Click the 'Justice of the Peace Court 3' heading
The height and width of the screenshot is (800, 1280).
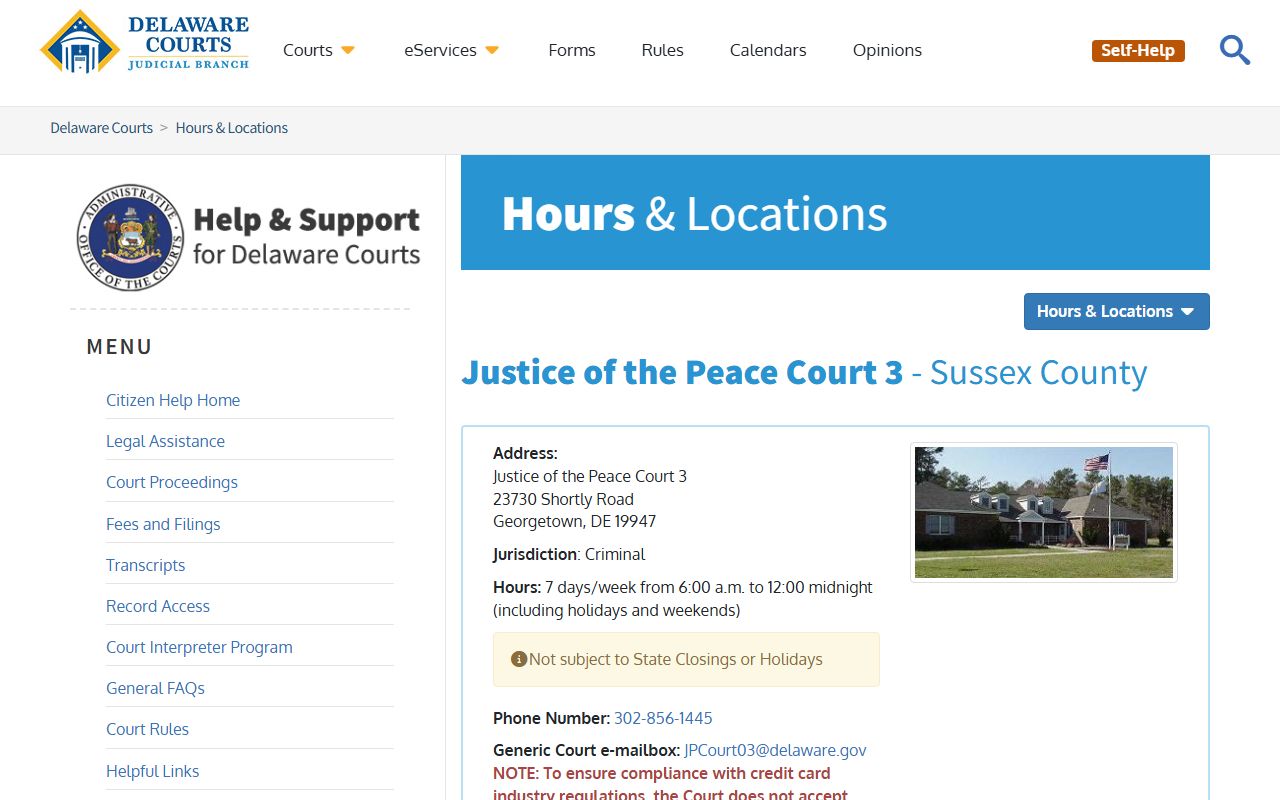[682, 372]
